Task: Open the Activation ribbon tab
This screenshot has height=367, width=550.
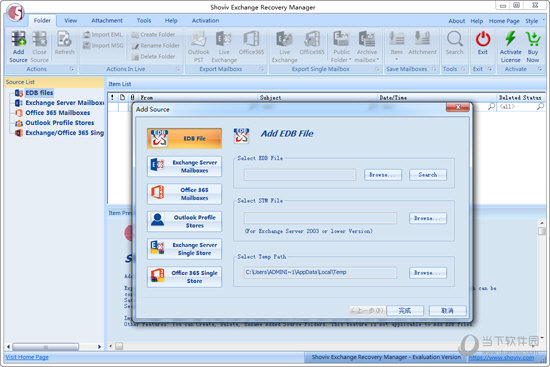Action: click(205, 21)
